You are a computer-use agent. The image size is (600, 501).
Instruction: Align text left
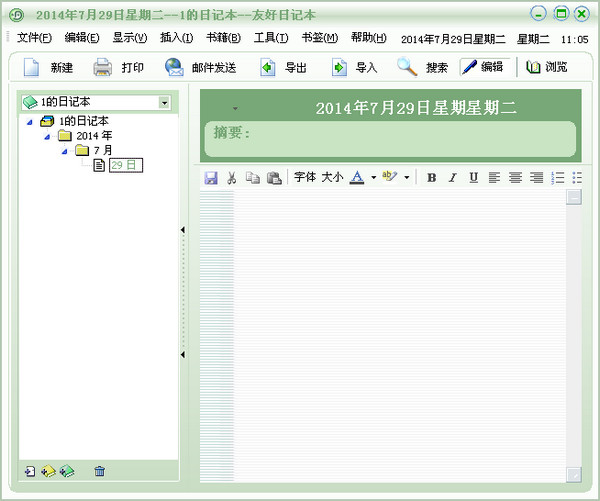tap(494, 178)
